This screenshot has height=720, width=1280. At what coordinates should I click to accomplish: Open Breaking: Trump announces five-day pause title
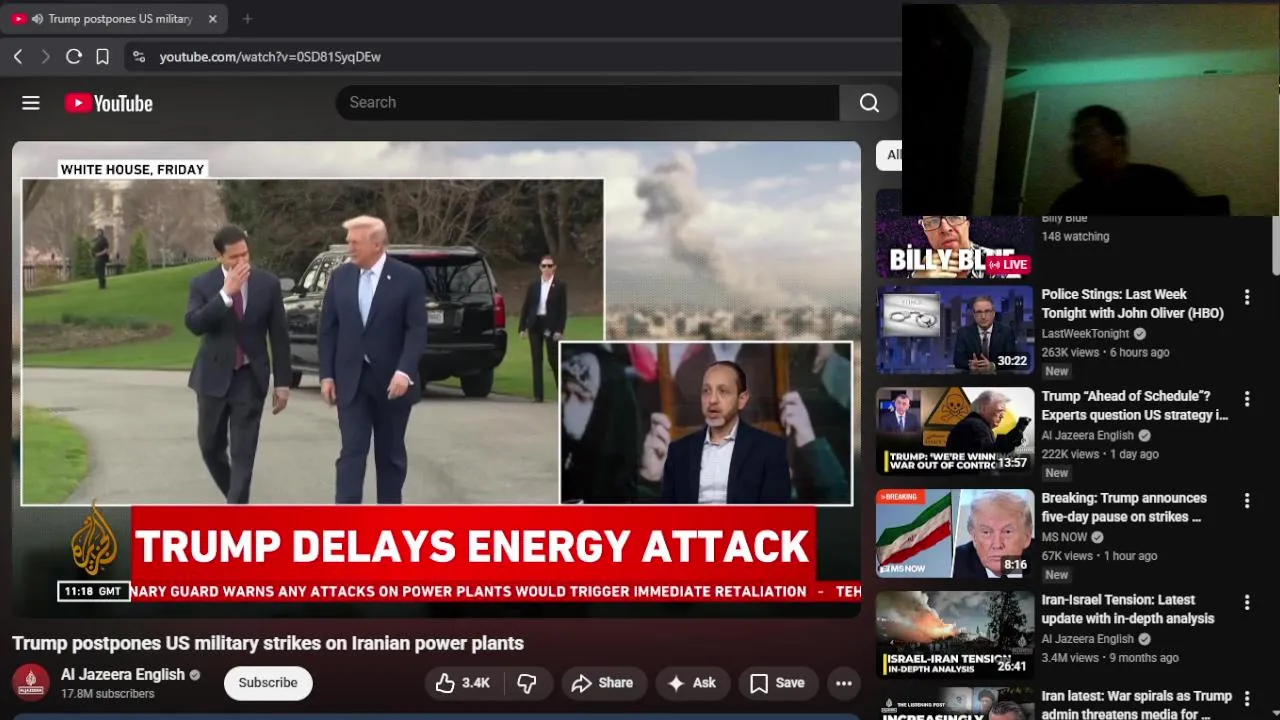pyautogui.click(x=1124, y=508)
